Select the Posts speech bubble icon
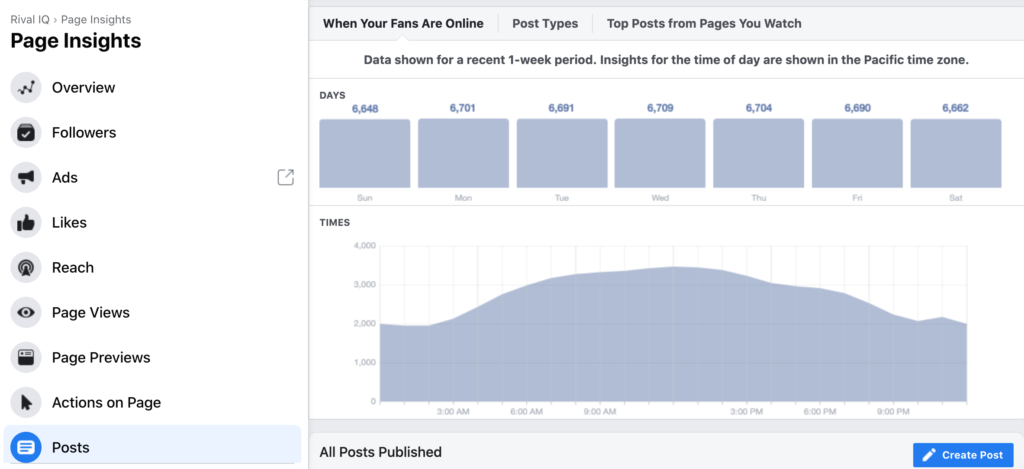This screenshot has width=1024, height=469. click(26, 447)
